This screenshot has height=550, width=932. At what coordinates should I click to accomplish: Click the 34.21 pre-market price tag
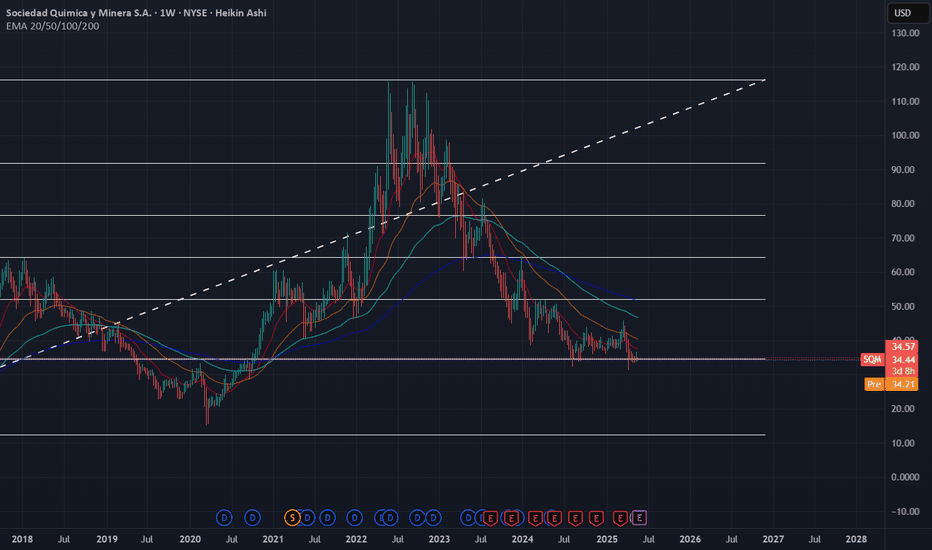[902, 384]
